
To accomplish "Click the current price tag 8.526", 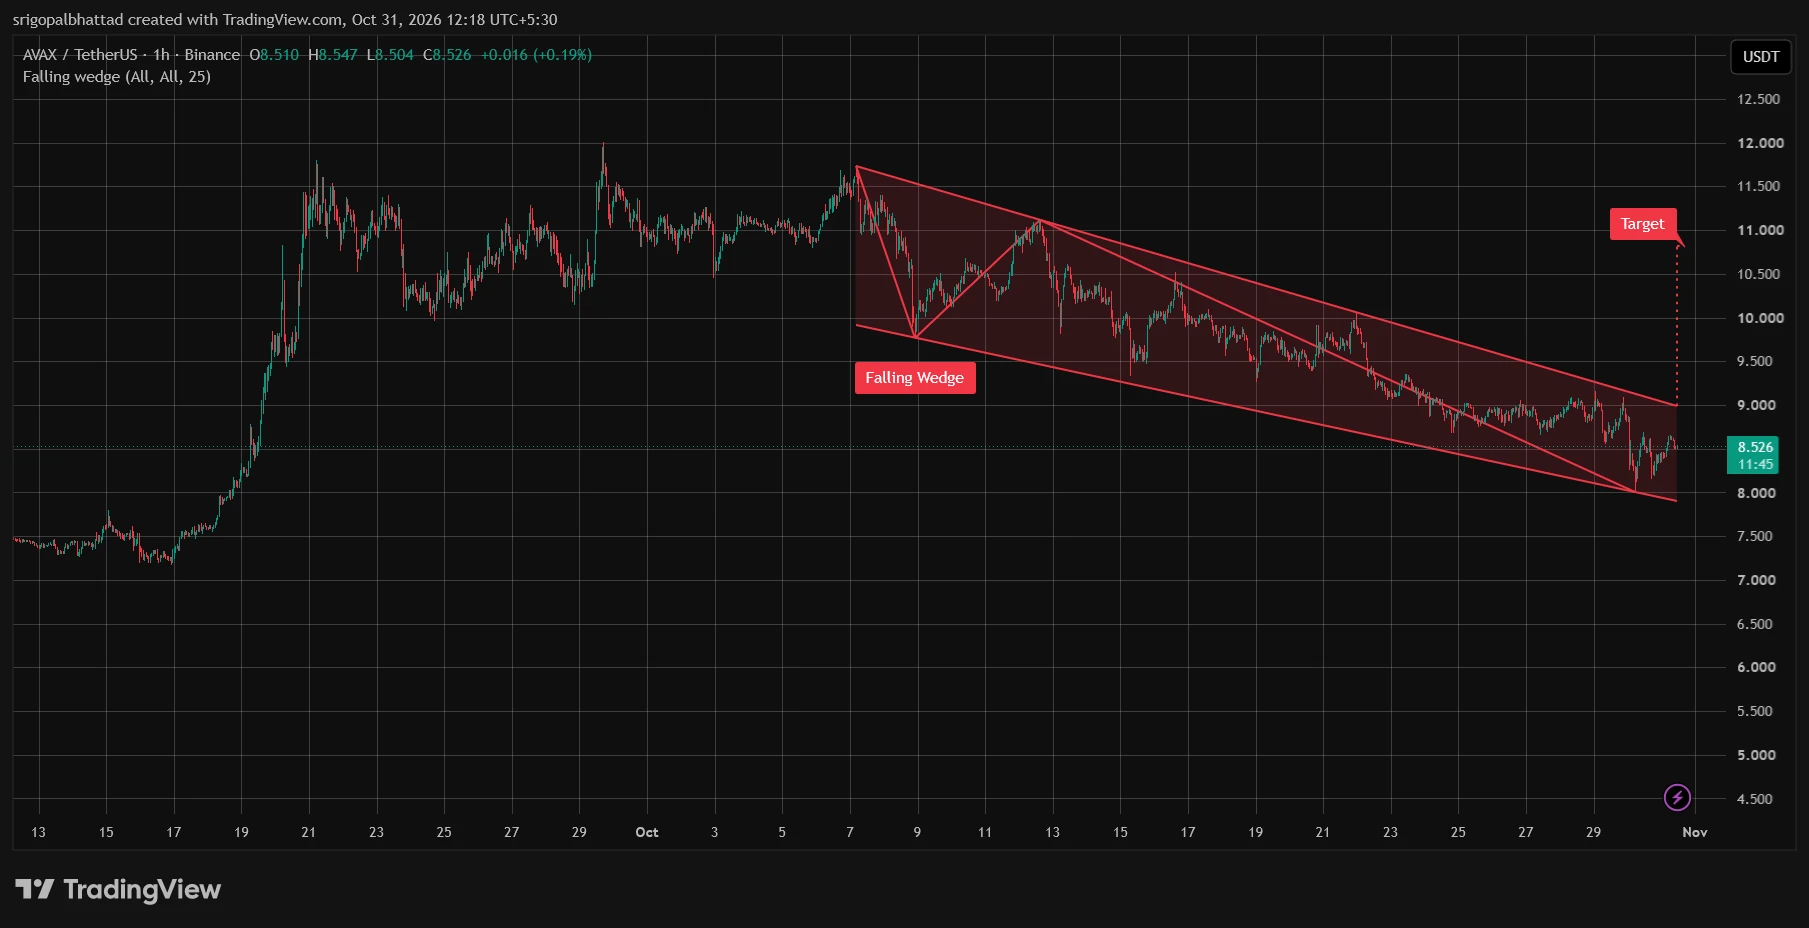I will (1755, 455).
